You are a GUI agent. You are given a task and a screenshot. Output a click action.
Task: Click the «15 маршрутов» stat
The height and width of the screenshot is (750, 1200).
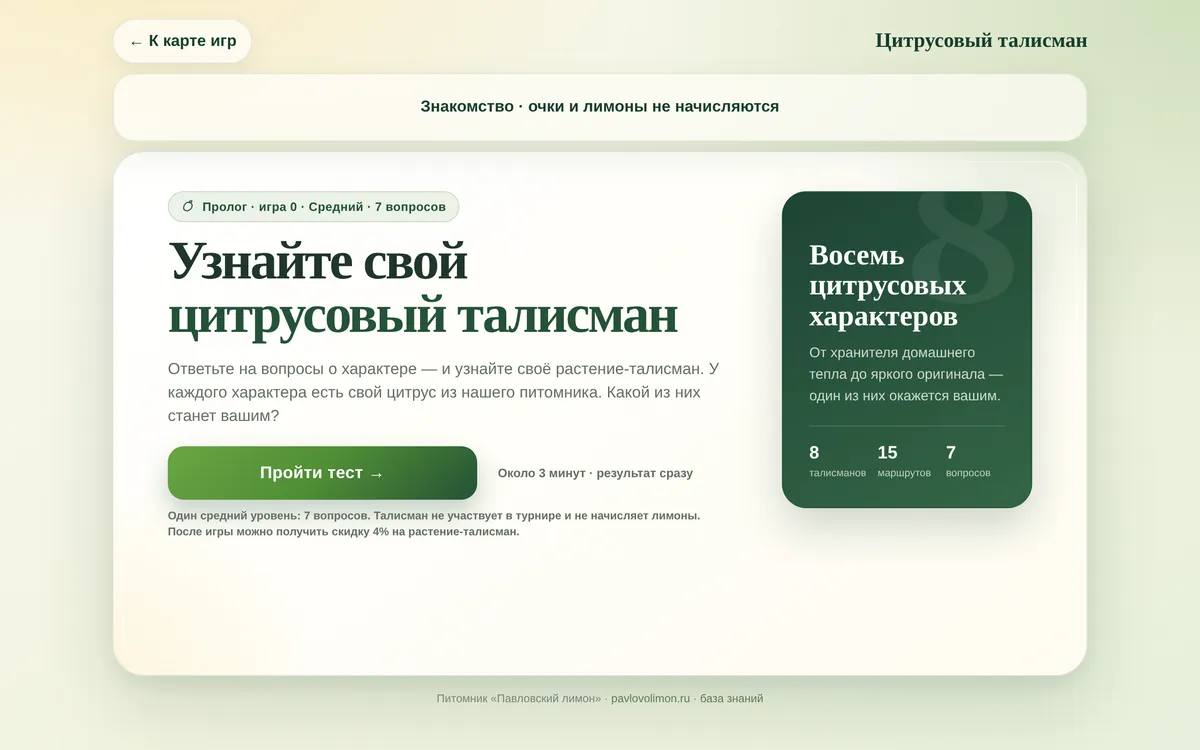pos(904,461)
